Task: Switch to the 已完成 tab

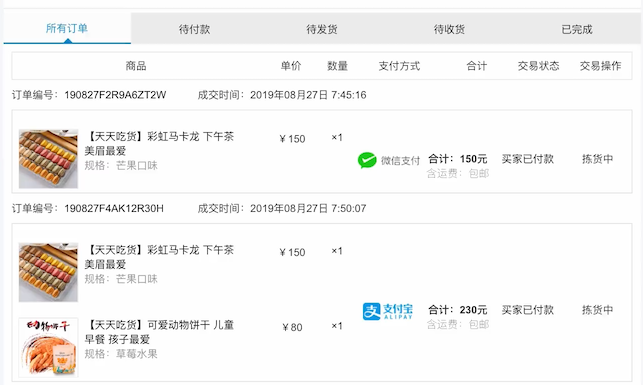Action: tap(577, 29)
